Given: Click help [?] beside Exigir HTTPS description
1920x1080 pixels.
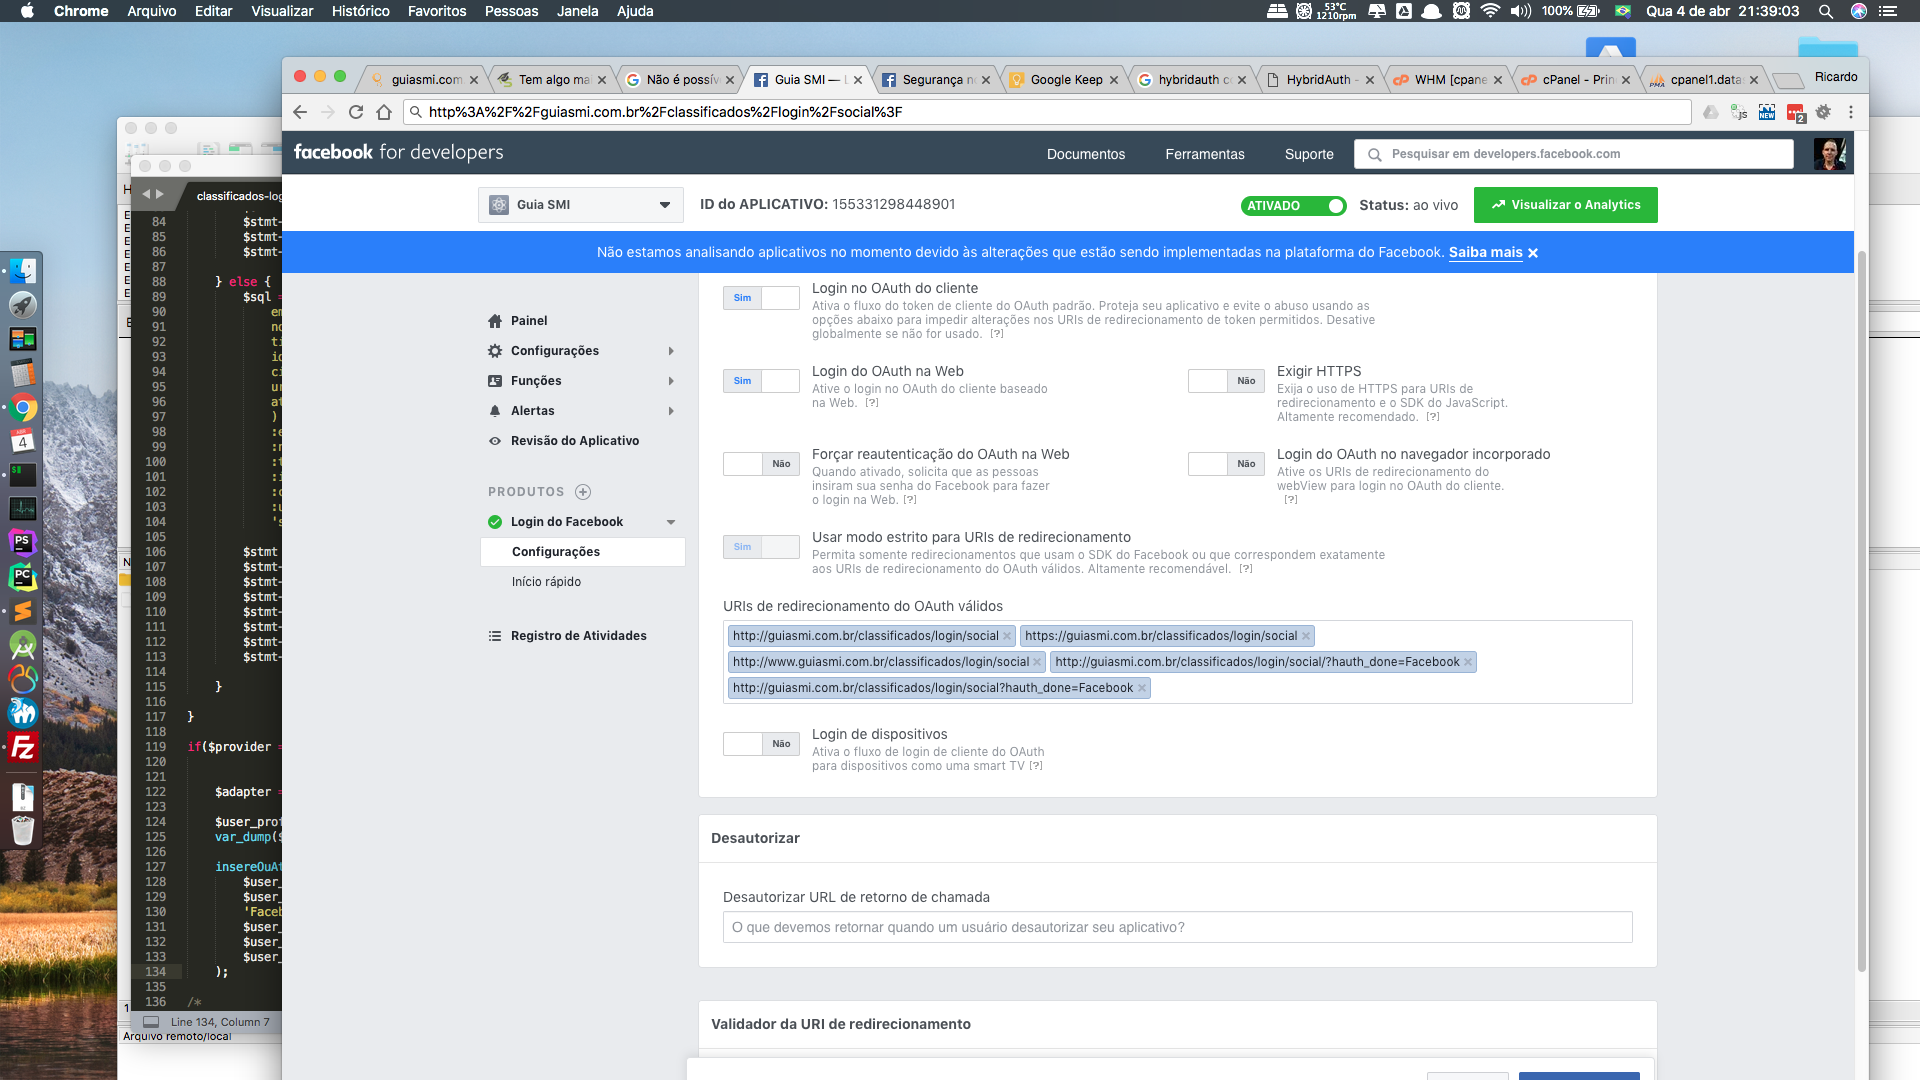Looking at the screenshot, I should coord(1432,417).
